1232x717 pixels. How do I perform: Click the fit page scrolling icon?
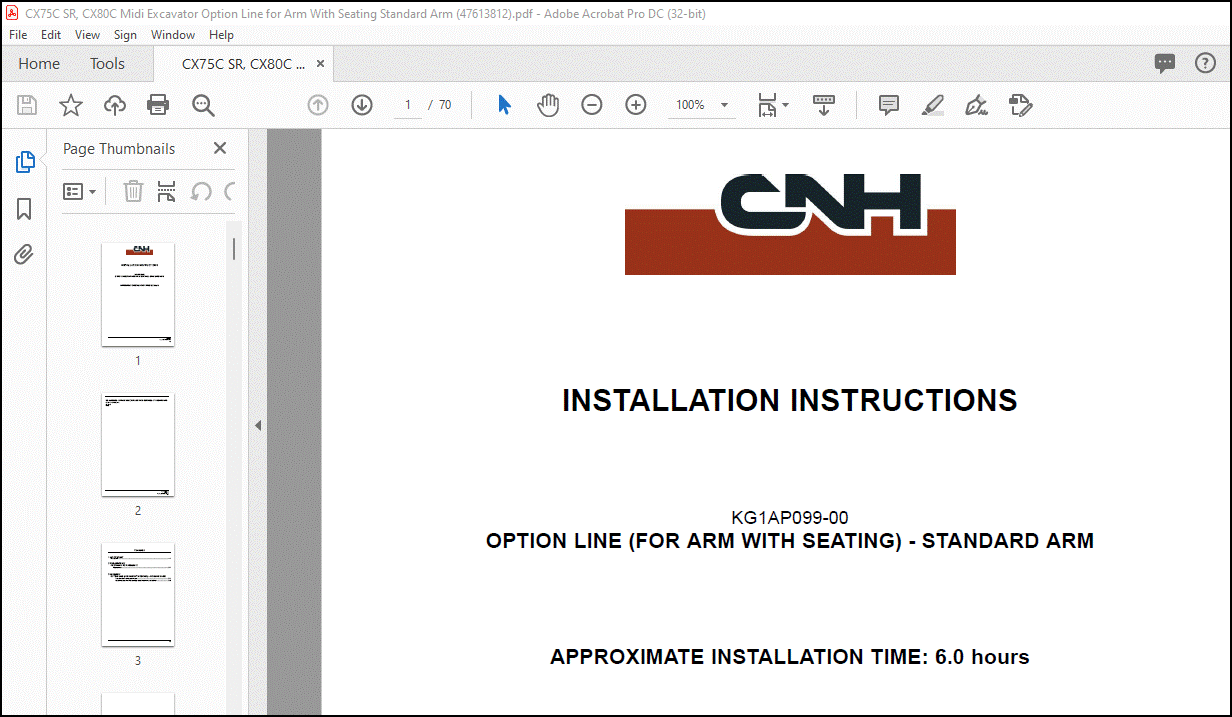(x=767, y=105)
